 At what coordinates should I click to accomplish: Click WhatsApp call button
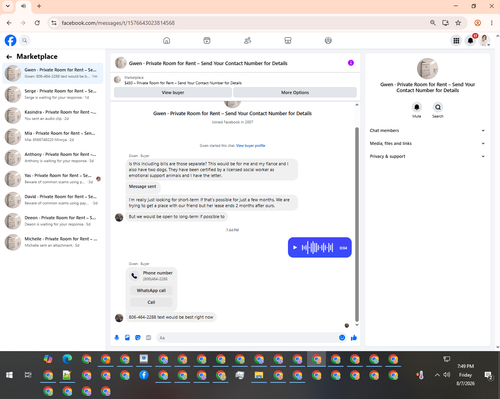pyautogui.click(x=151, y=290)
